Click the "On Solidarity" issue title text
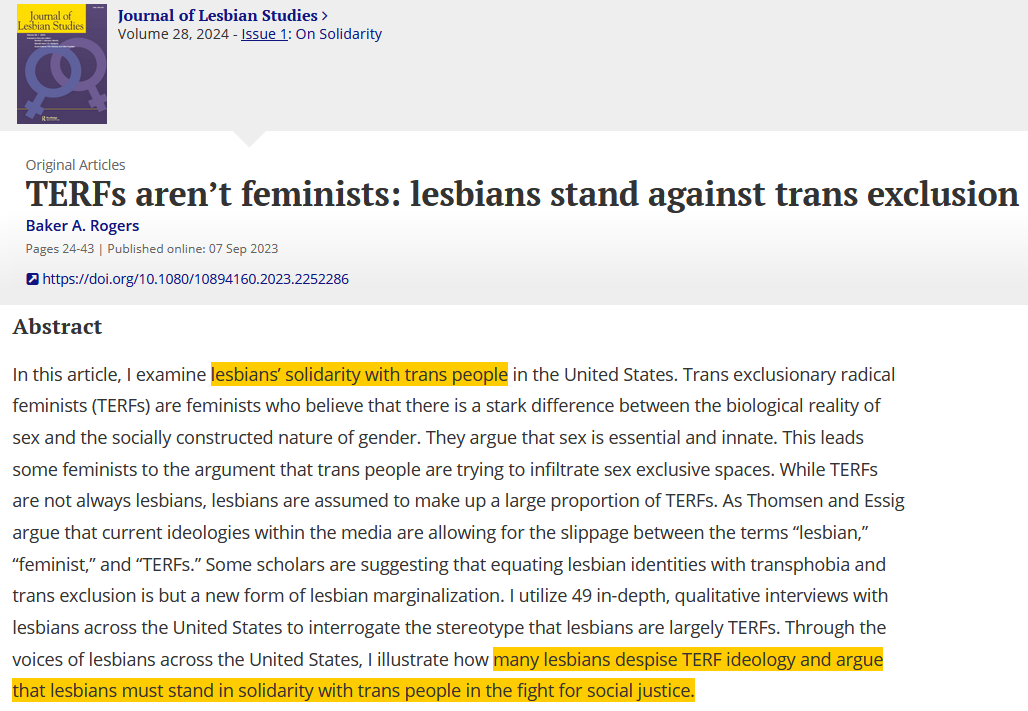 337,34
